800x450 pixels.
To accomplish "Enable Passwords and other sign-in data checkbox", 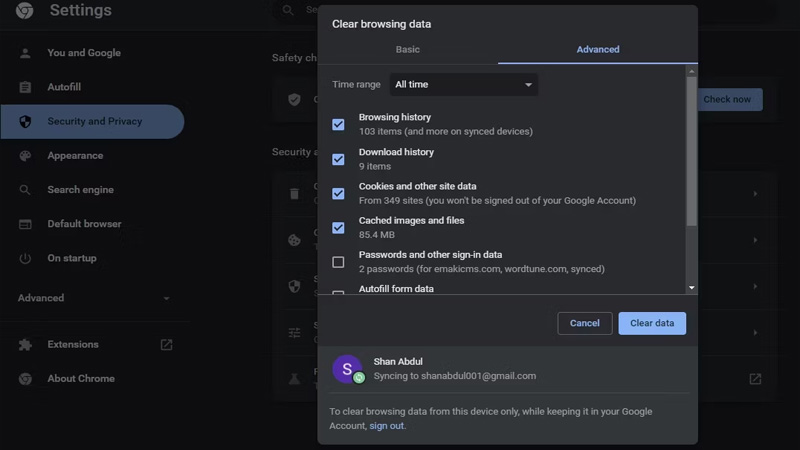I will 338,262.
